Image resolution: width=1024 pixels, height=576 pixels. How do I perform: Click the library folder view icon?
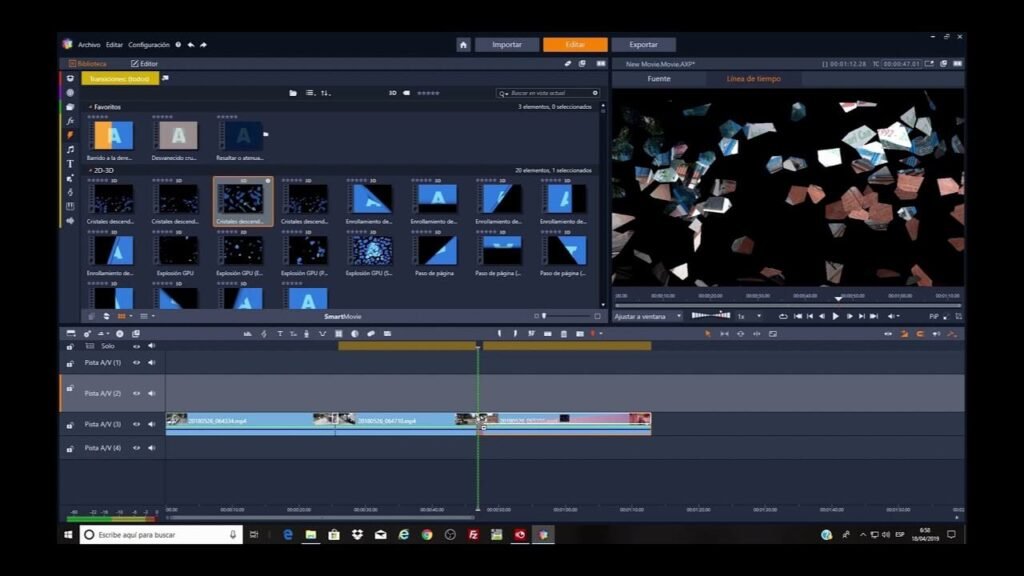[293, 93]
